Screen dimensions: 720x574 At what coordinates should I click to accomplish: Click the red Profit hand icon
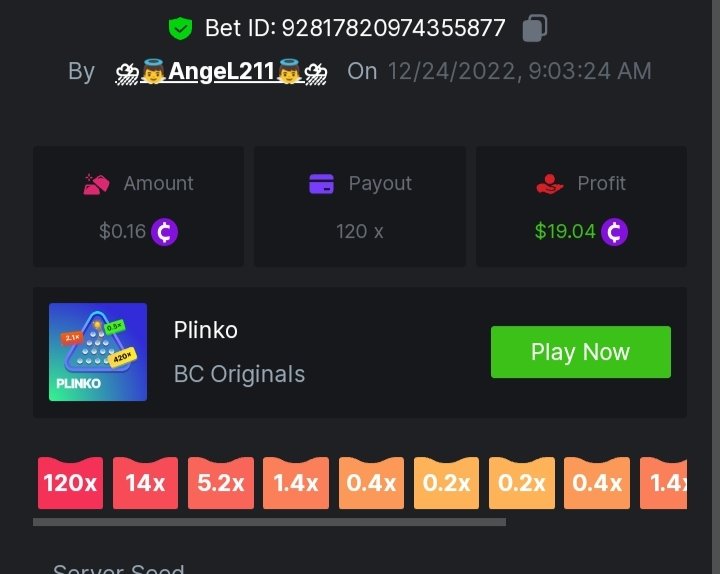click(550, 184)
